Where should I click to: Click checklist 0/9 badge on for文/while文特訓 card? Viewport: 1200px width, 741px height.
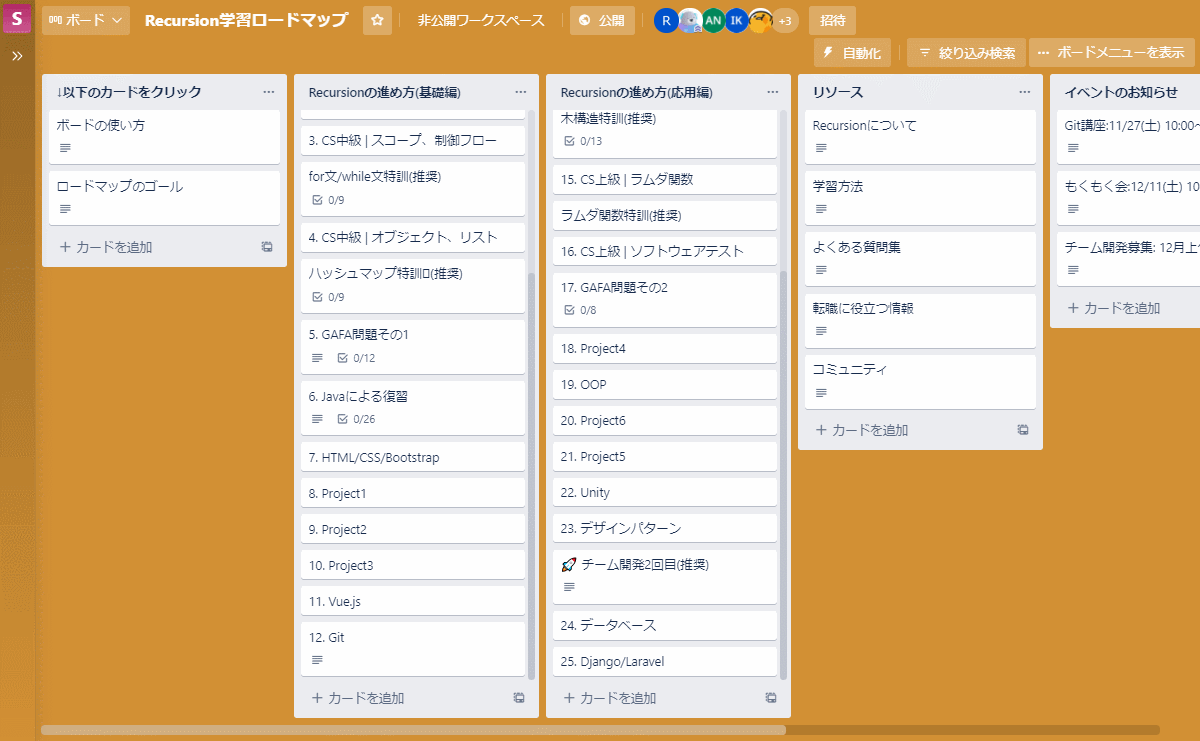pyautogui.click(x=328, y=200)
